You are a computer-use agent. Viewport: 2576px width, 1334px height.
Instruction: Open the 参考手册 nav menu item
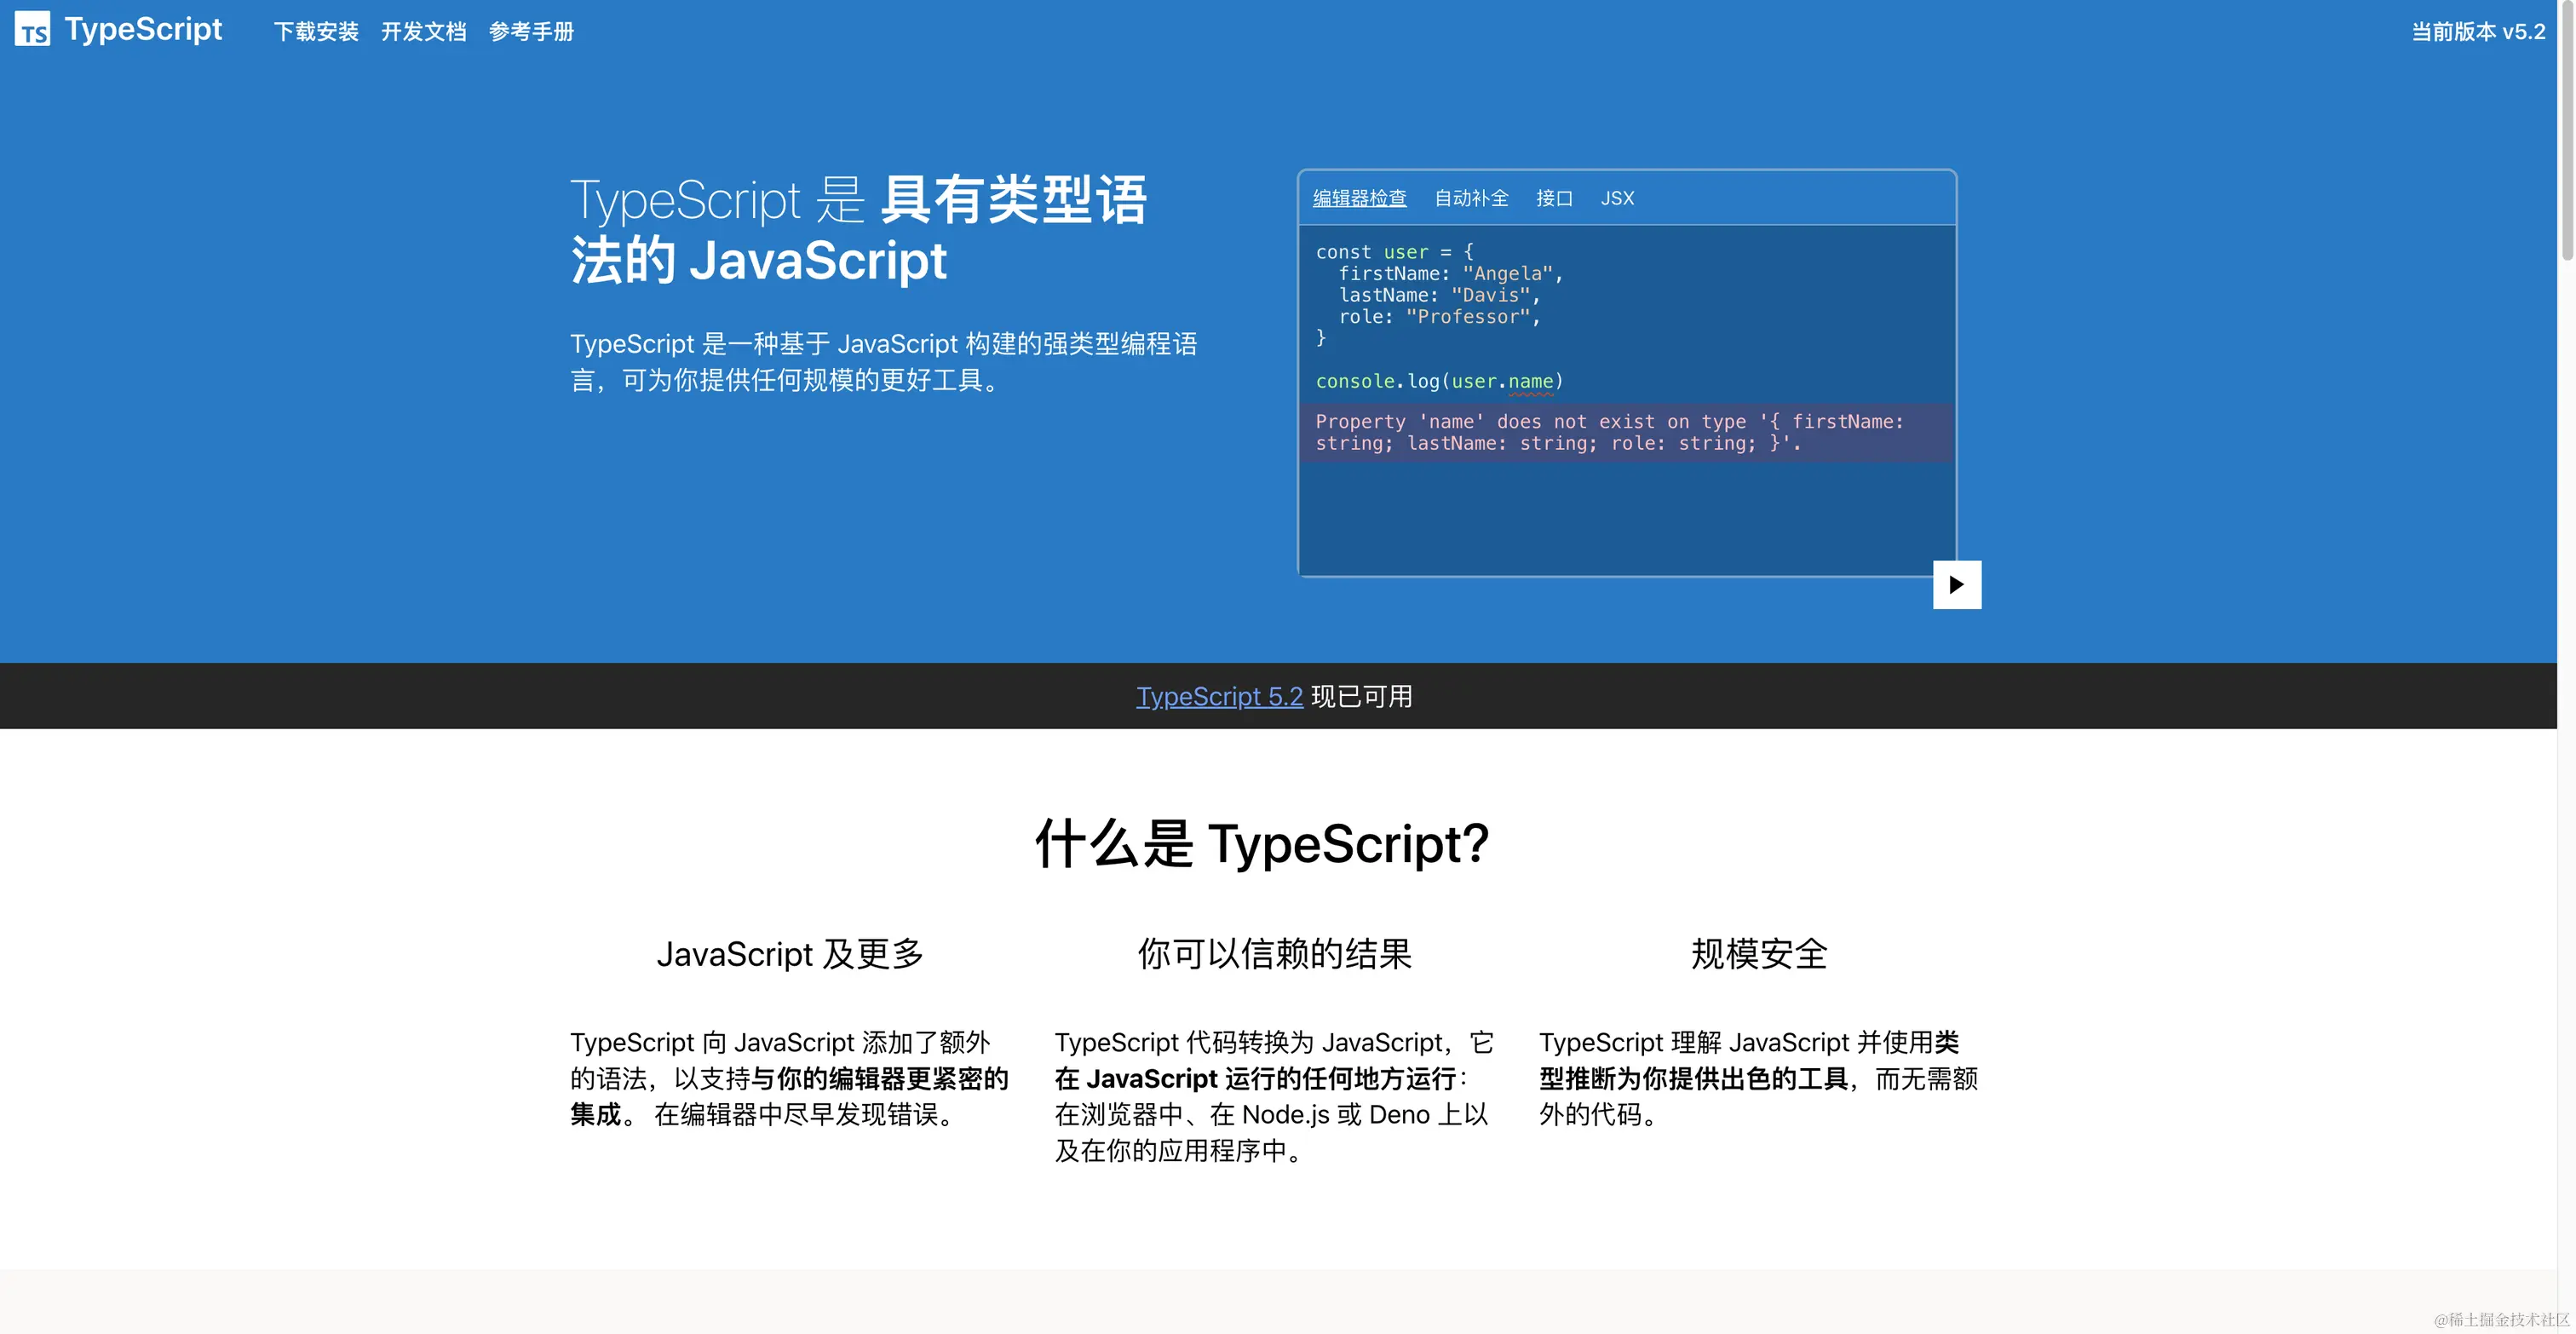[531, 32]
